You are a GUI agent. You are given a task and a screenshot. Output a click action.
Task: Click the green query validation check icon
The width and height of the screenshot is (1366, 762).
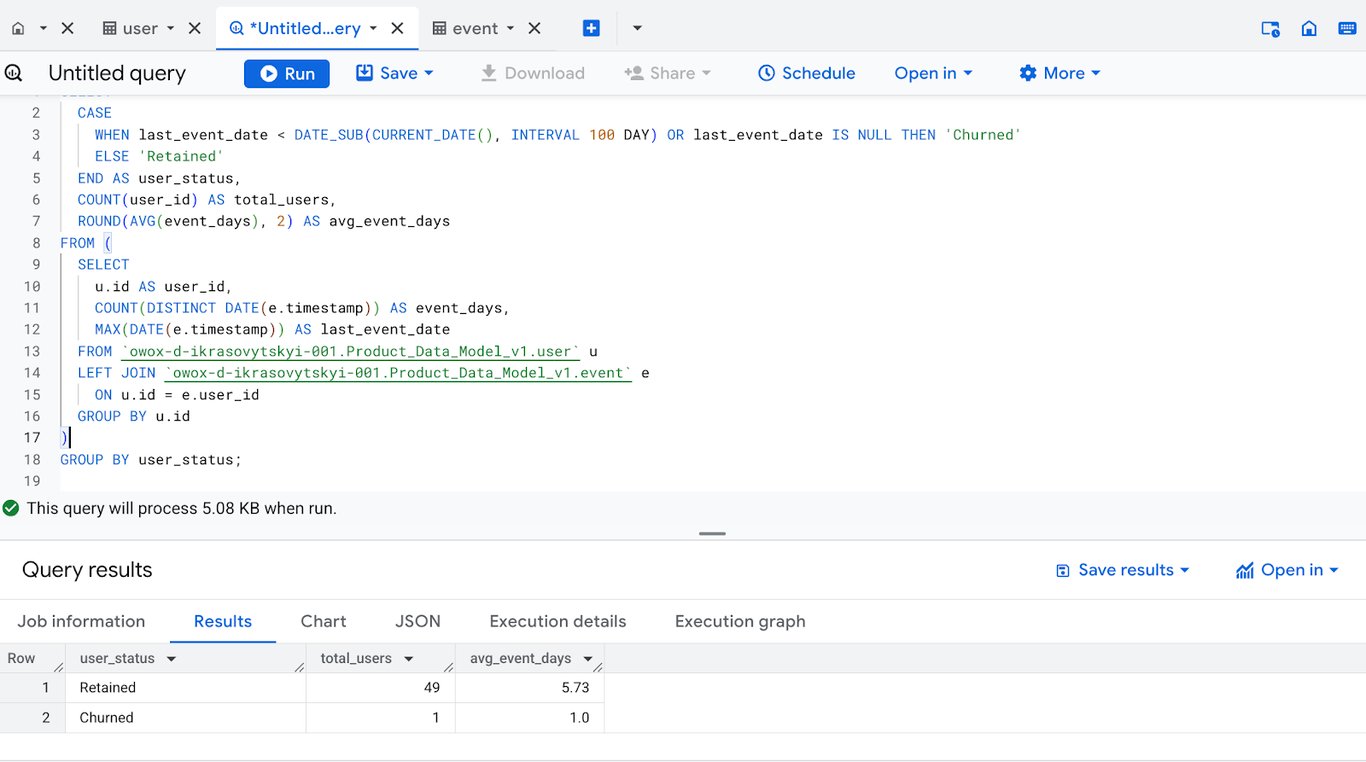tap(11, 508)
